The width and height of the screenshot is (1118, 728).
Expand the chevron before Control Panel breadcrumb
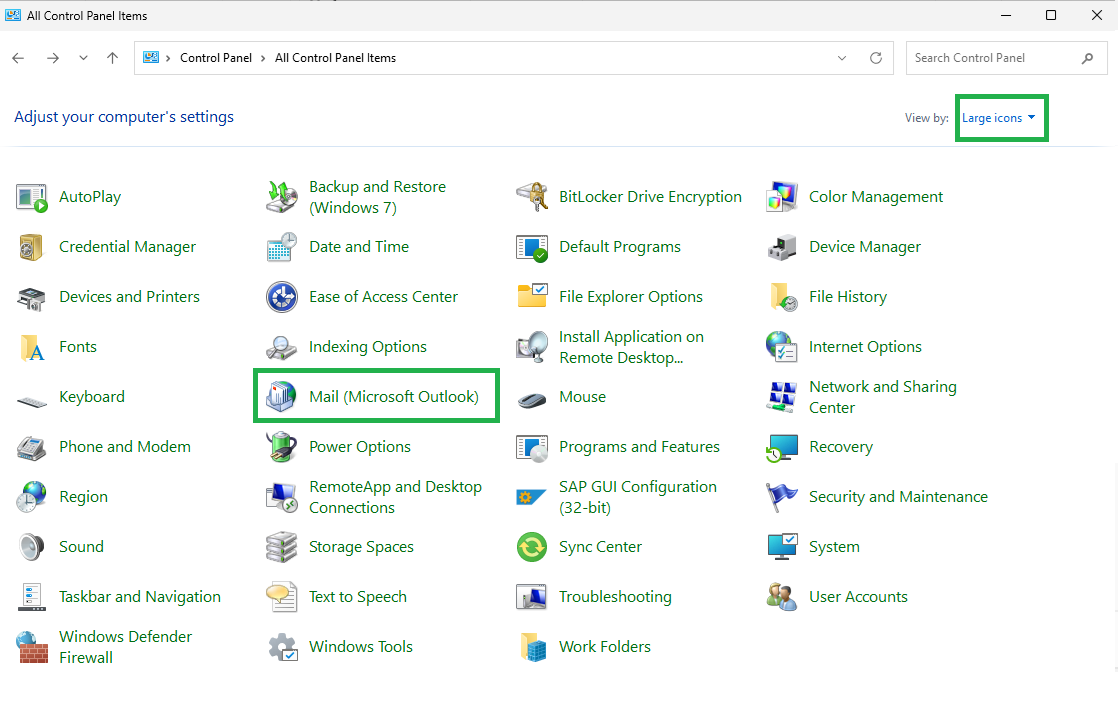tap(168, 58)
